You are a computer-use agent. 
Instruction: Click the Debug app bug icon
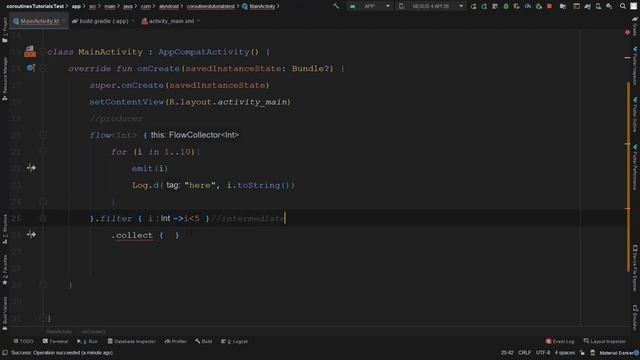506,6
